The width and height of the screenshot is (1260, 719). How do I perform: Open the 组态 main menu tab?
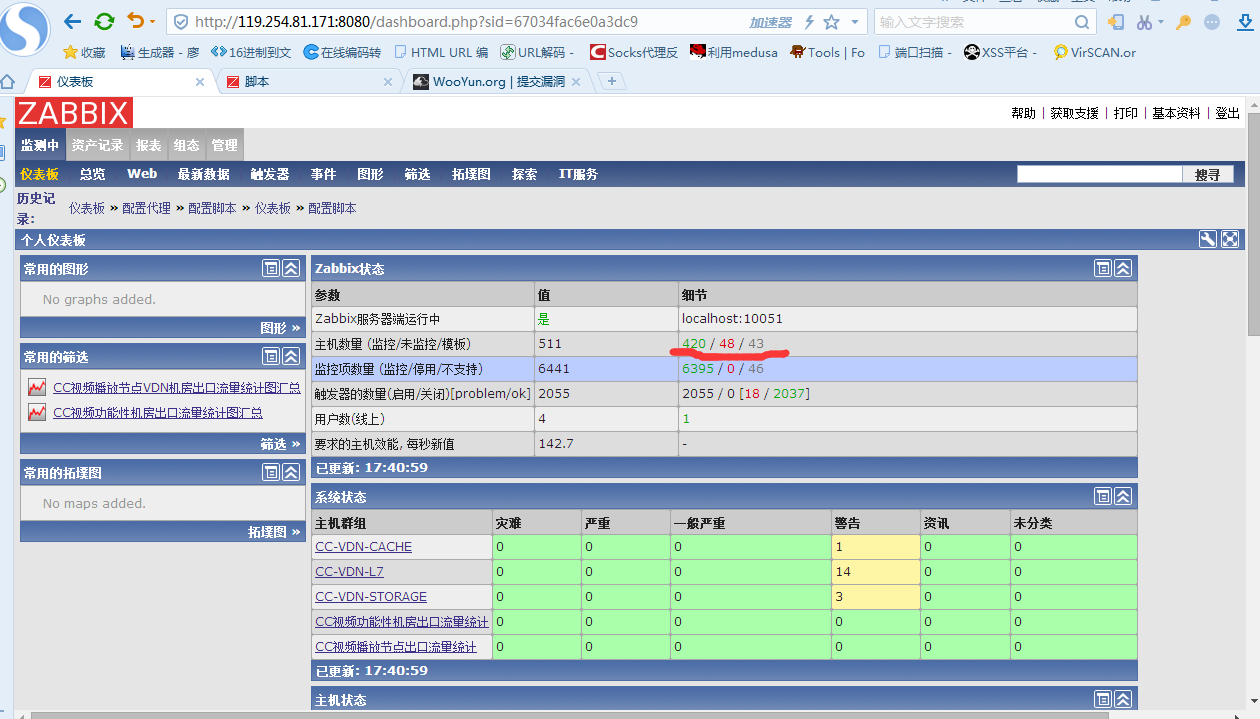[186, 145]
